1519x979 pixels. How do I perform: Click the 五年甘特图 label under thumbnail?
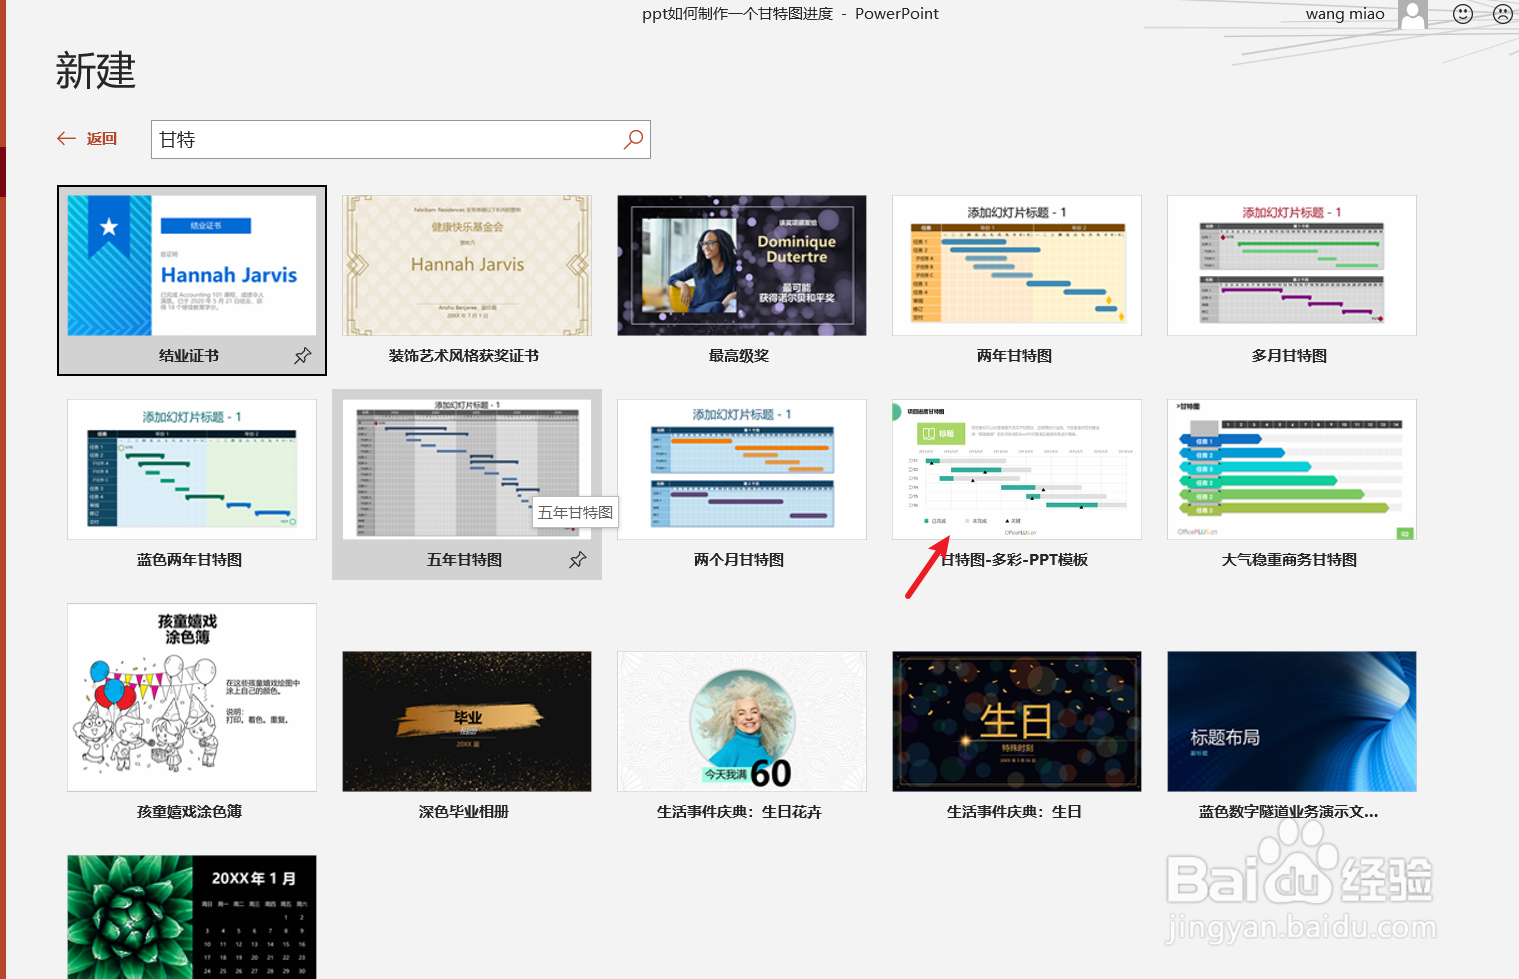pos(464,560)
